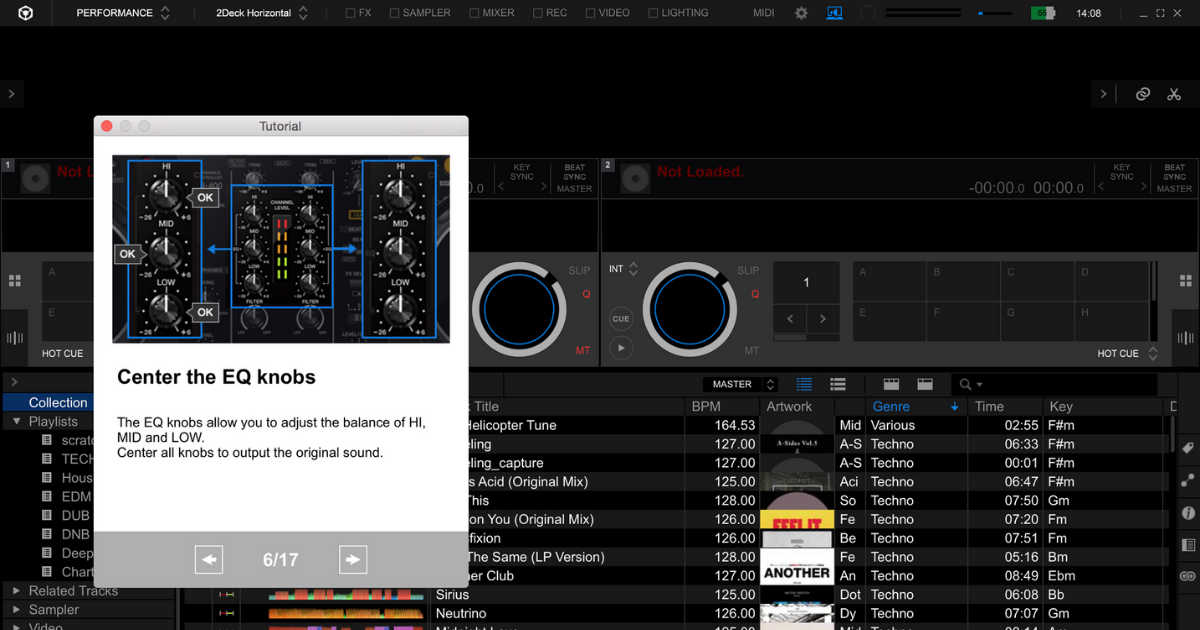Enable the MIXER panel checkbox

(x=474, y=13)
